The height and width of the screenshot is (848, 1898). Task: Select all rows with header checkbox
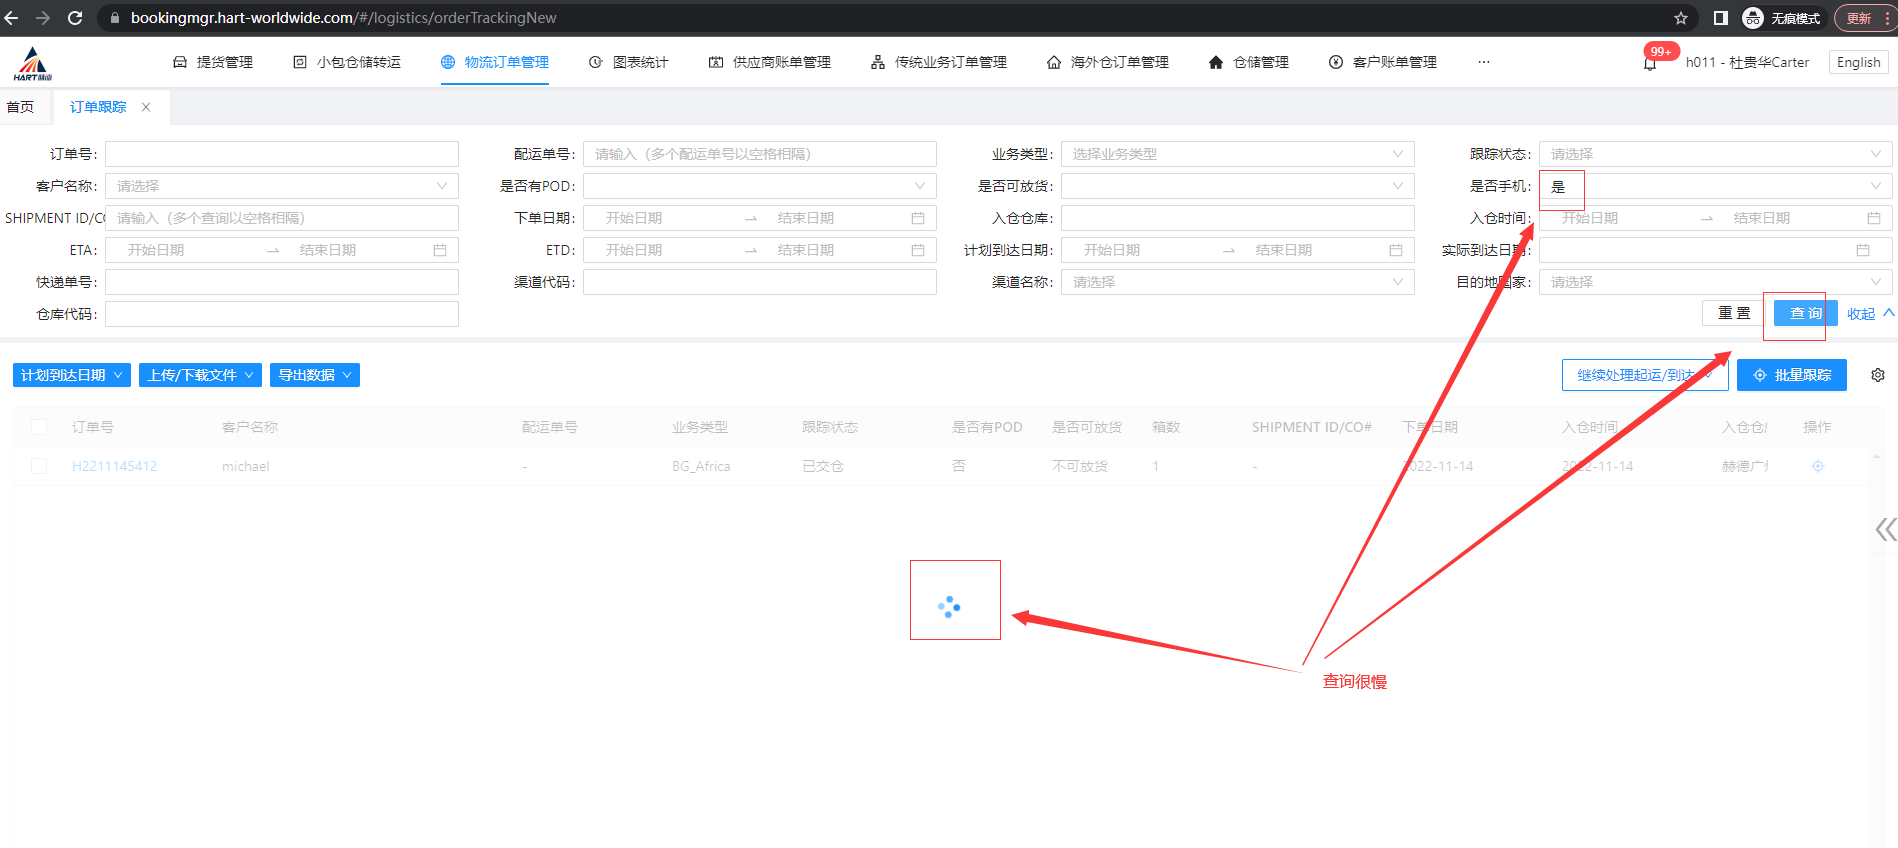39,427
